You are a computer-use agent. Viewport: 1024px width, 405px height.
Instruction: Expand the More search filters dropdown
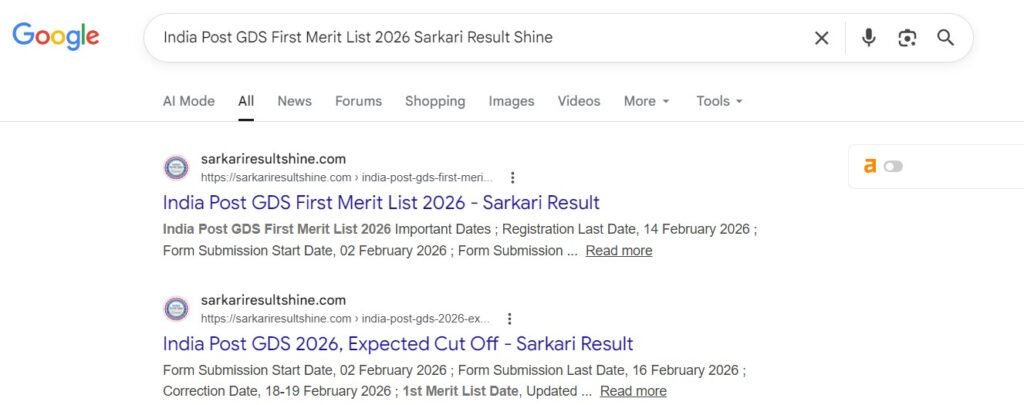pos(646,101)
